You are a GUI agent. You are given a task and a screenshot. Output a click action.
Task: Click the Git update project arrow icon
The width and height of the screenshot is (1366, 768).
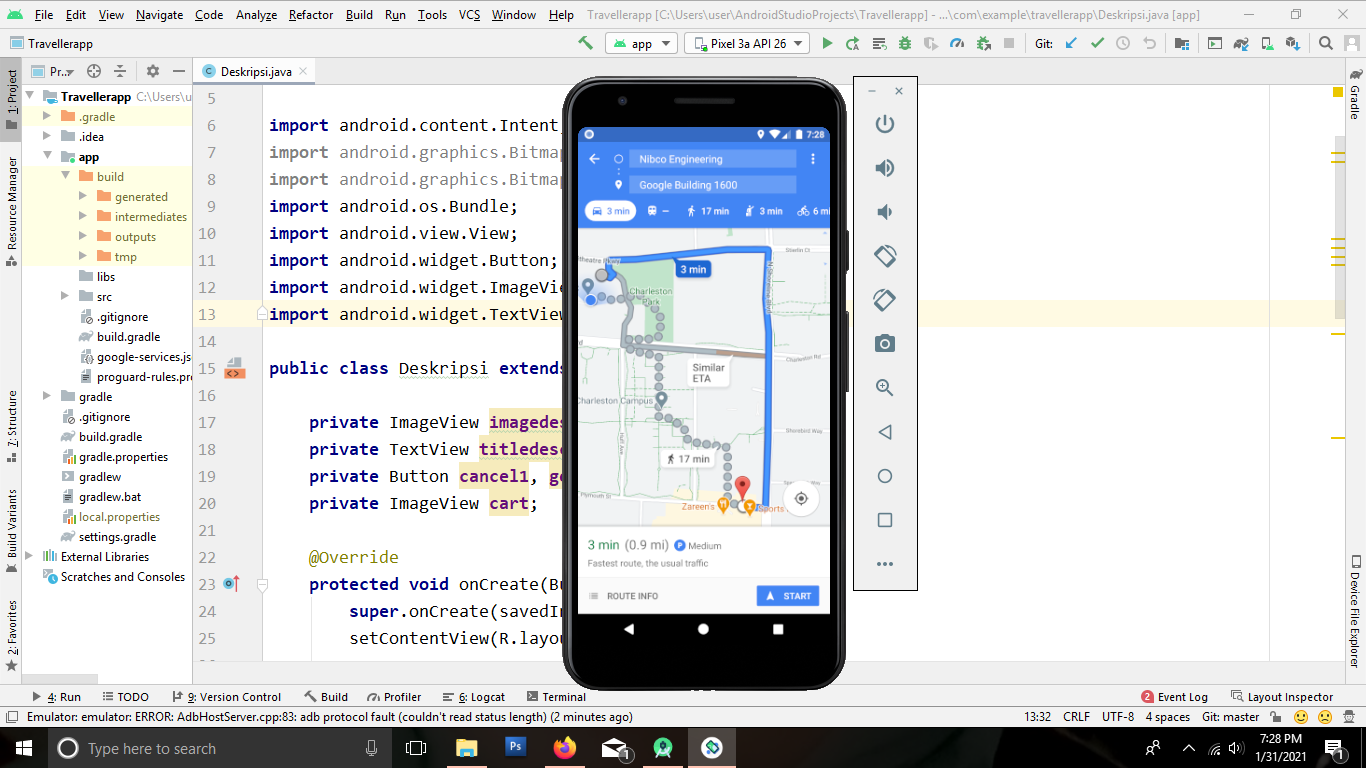[1071, 43]
